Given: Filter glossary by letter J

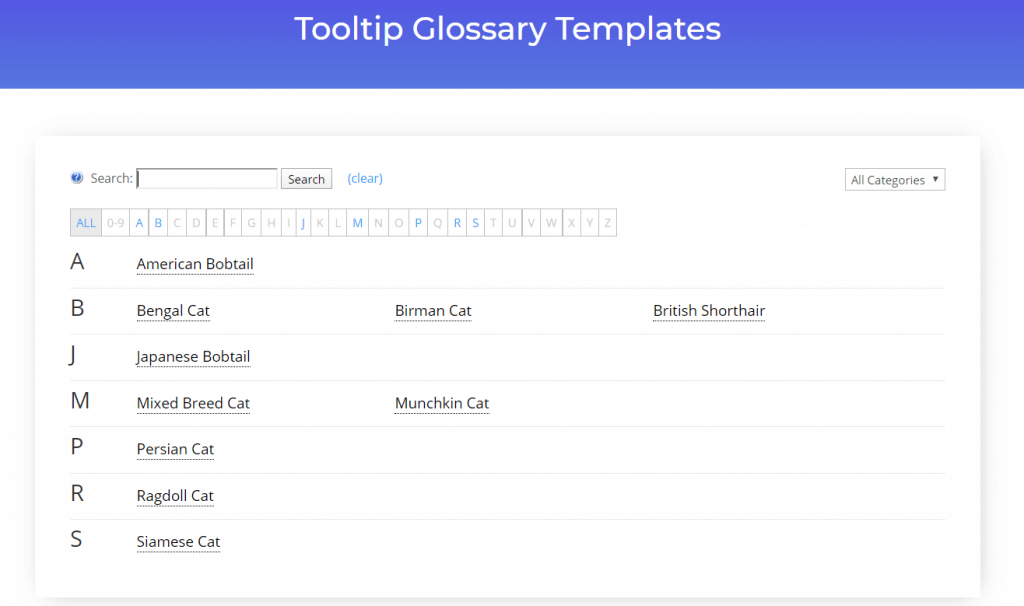Looking at the screenshot, I should coord(303,222).
